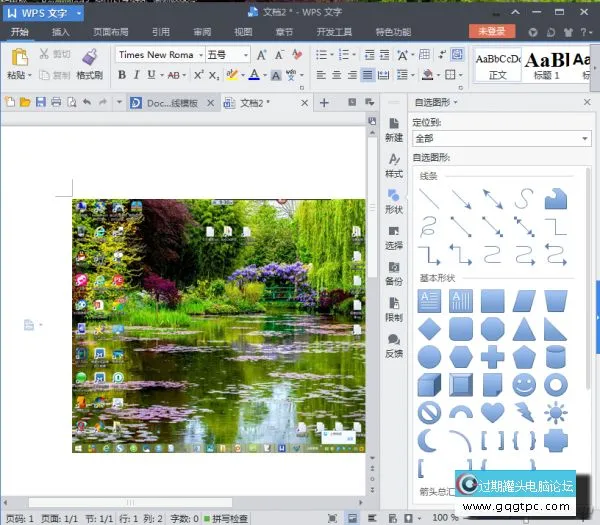Click the inserted desktop screenshot image
Viewport: 600px width, 525px height.
coord(218,325)
